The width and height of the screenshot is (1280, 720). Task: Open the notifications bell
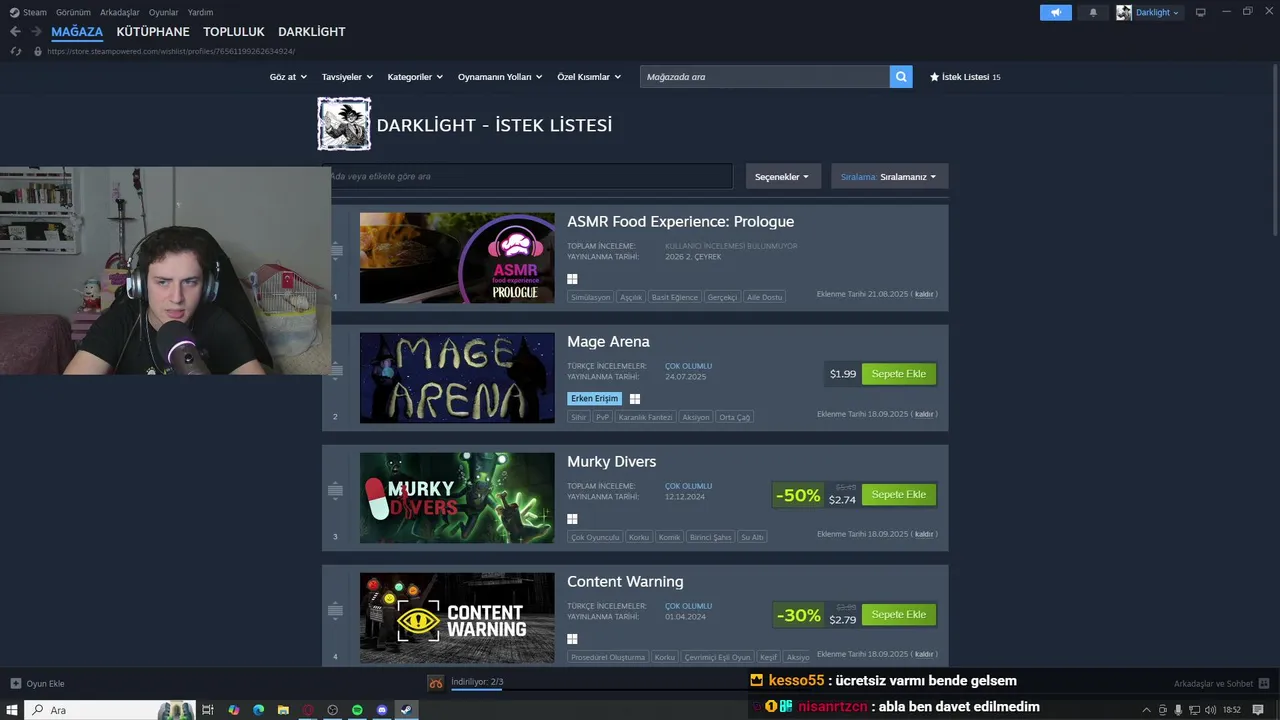[x=1093, y=12]
